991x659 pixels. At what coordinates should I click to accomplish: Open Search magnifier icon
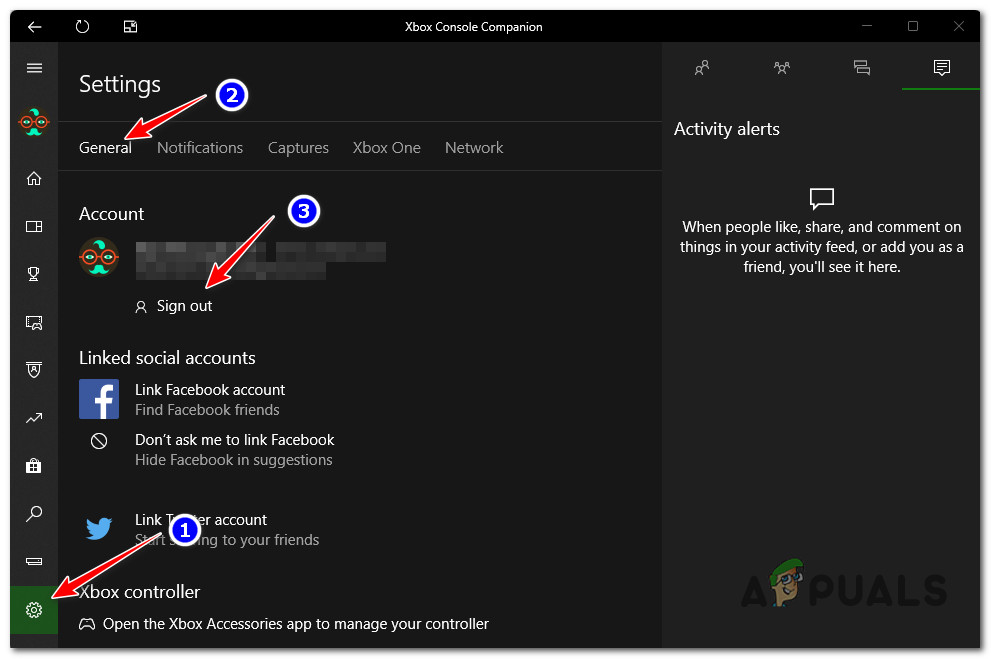click(34, 513)
